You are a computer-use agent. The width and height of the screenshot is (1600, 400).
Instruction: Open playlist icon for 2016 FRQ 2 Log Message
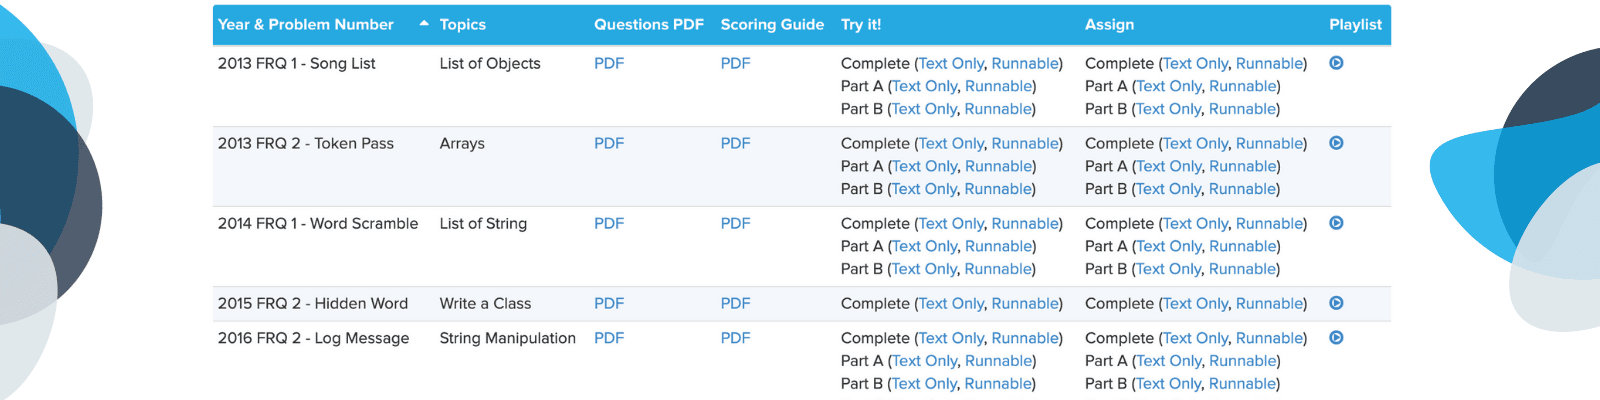click(1336, 338)
